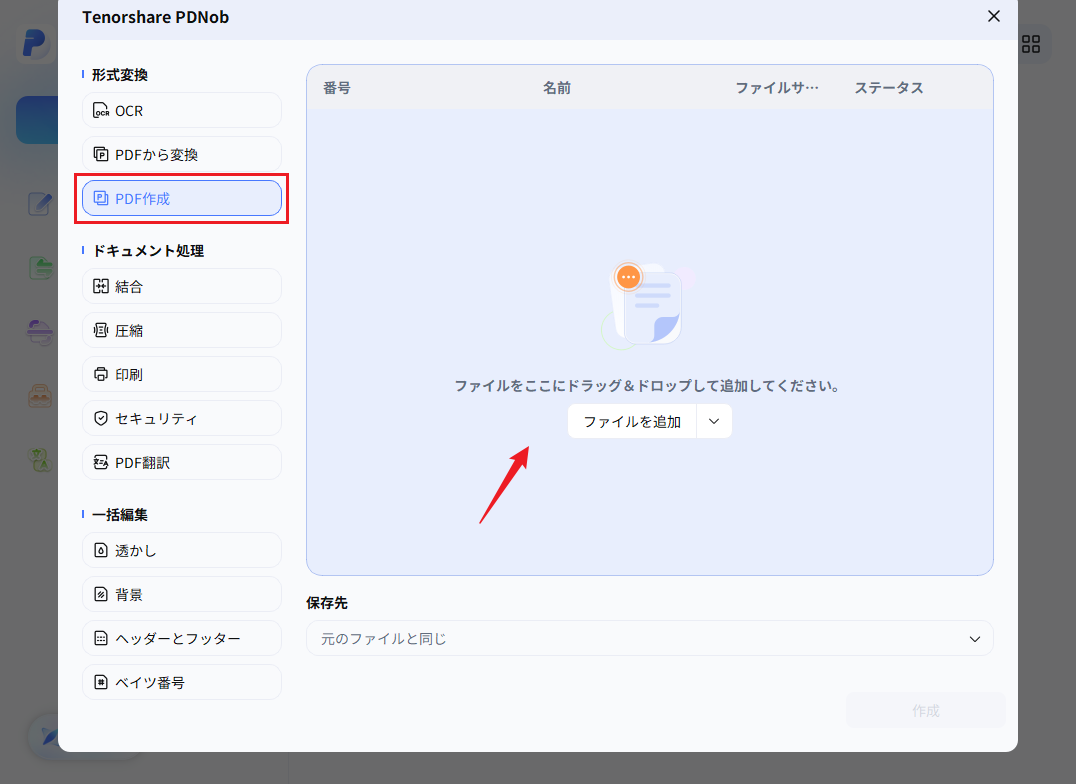
Task: Click the grid view icon behind dialog
Action: coord(1031,44)
